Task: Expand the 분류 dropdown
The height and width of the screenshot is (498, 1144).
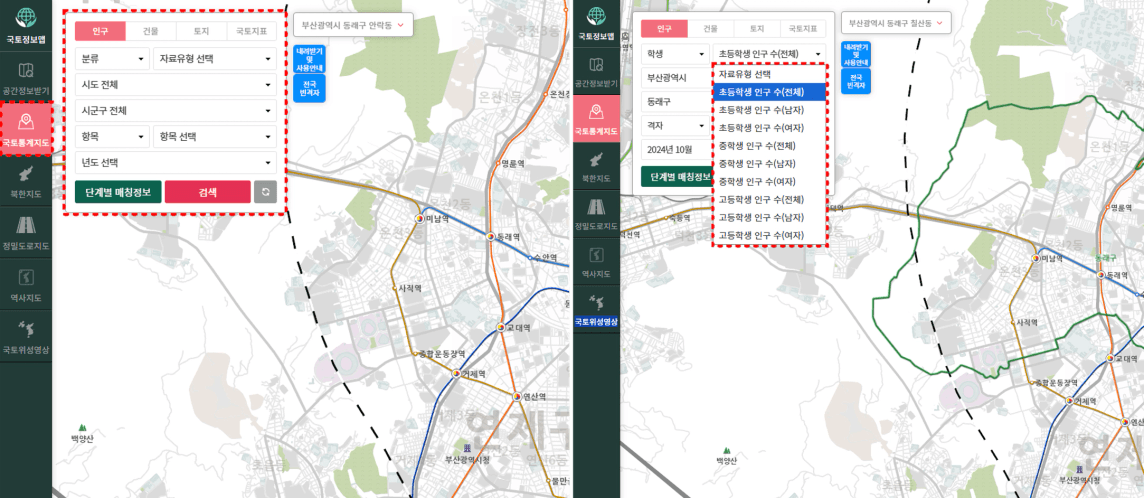Action: coord(111,59)
